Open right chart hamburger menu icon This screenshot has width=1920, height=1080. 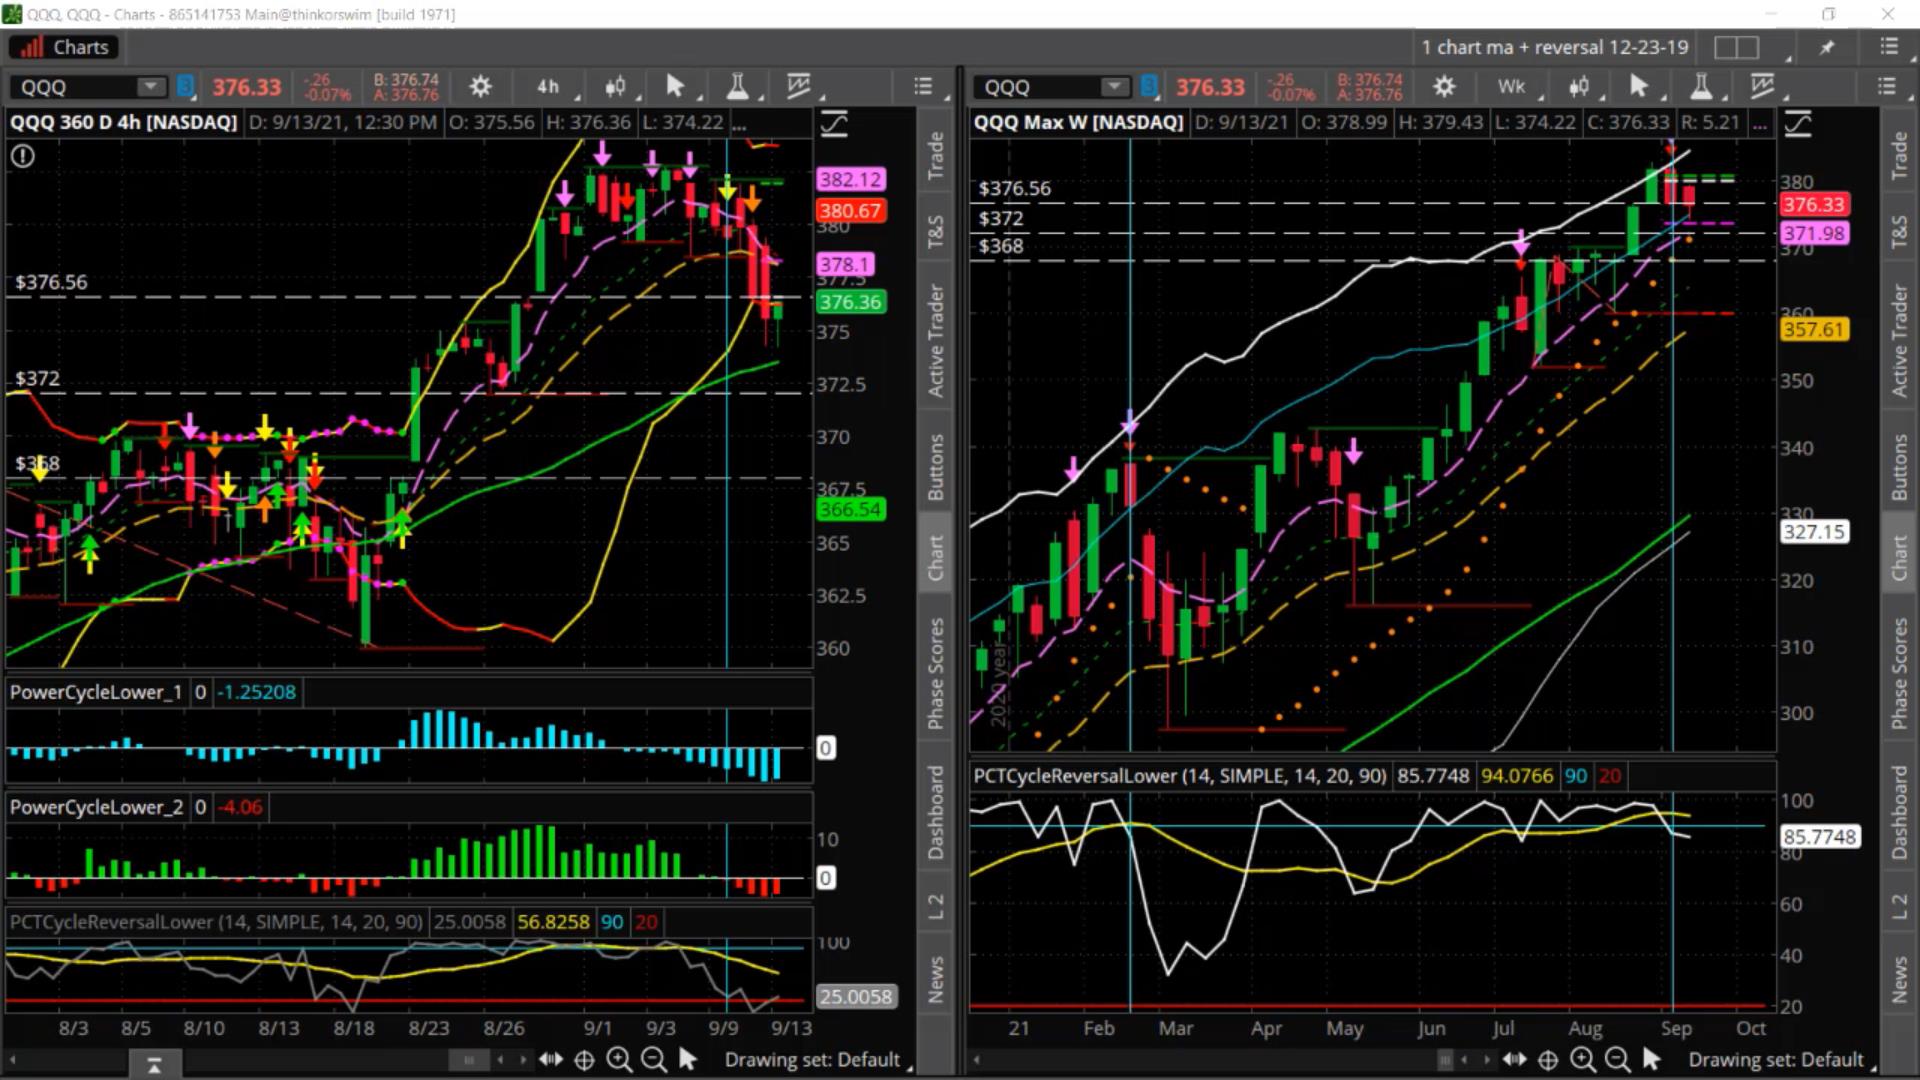[x=1887, y=87]
